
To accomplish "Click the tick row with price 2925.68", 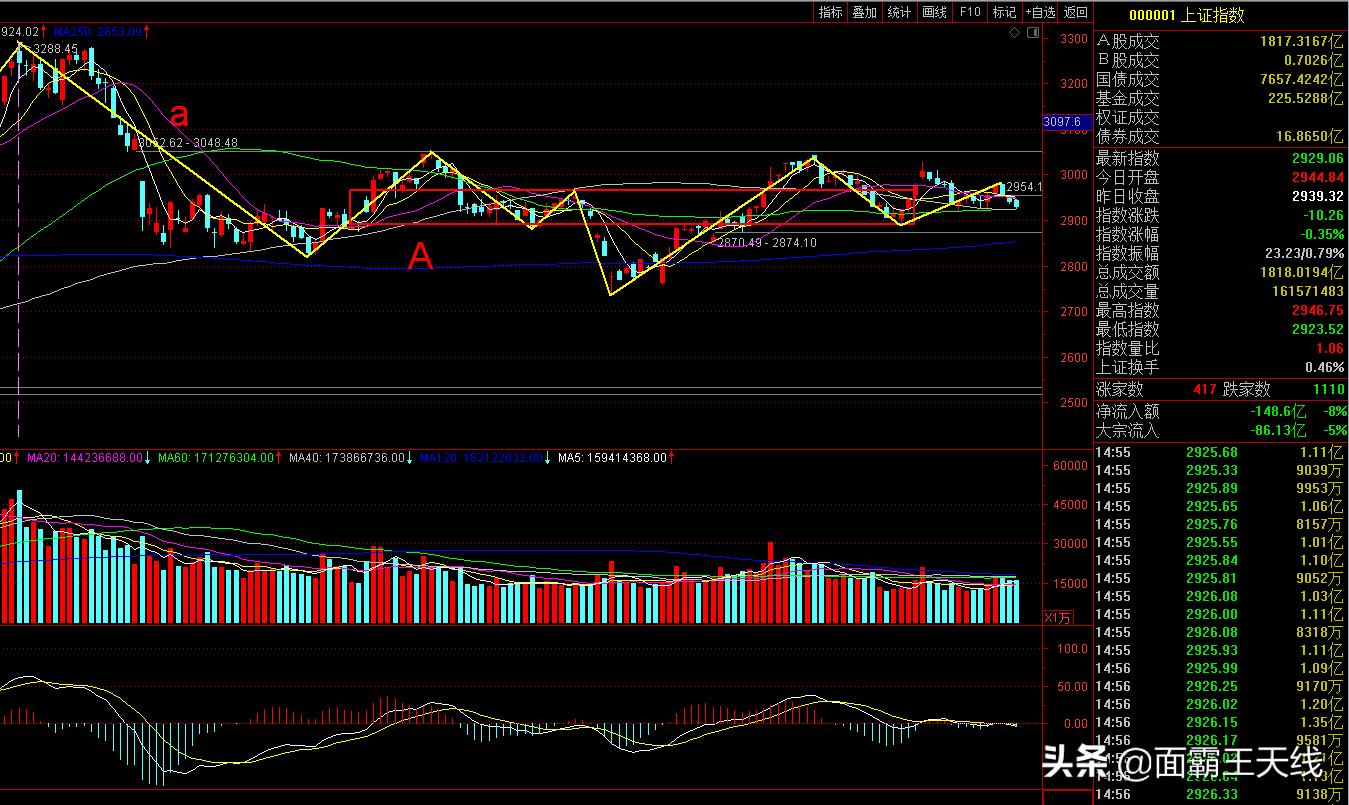I will pos(1220,453).
